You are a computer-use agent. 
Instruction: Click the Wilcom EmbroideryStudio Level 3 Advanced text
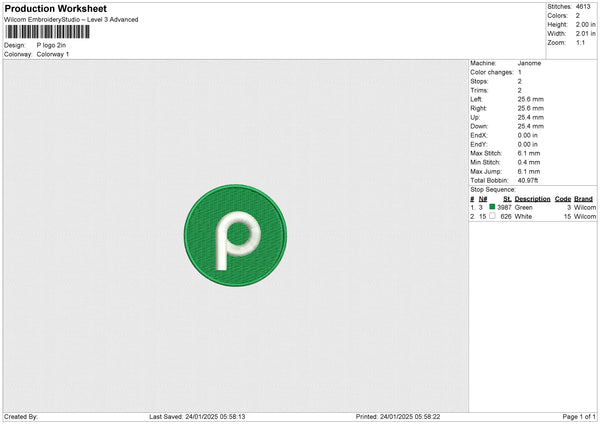(71, 20)
